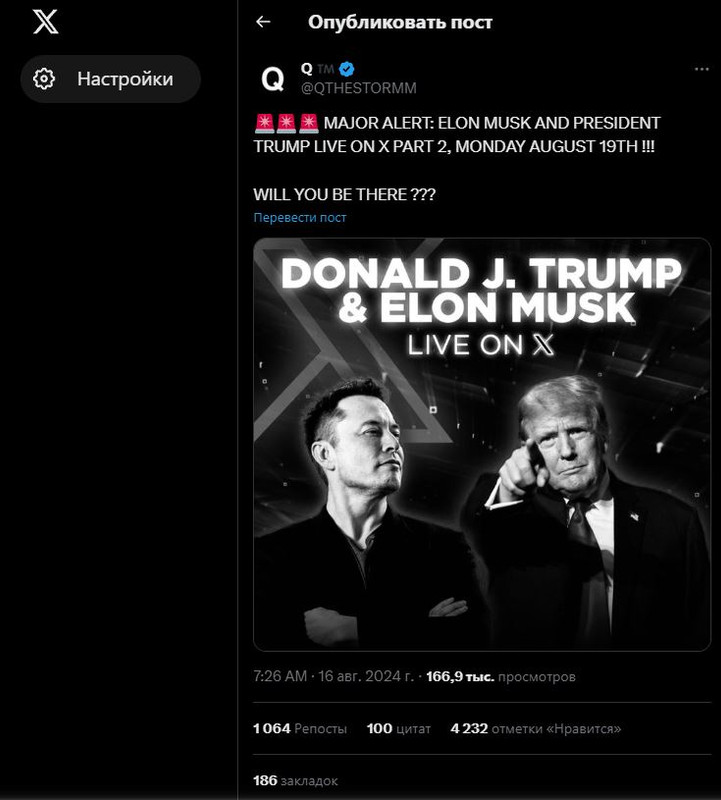View the 1 064 Репосты list
Image resolution: width=721 pixels, height=800 pixels.
[300, 728]
